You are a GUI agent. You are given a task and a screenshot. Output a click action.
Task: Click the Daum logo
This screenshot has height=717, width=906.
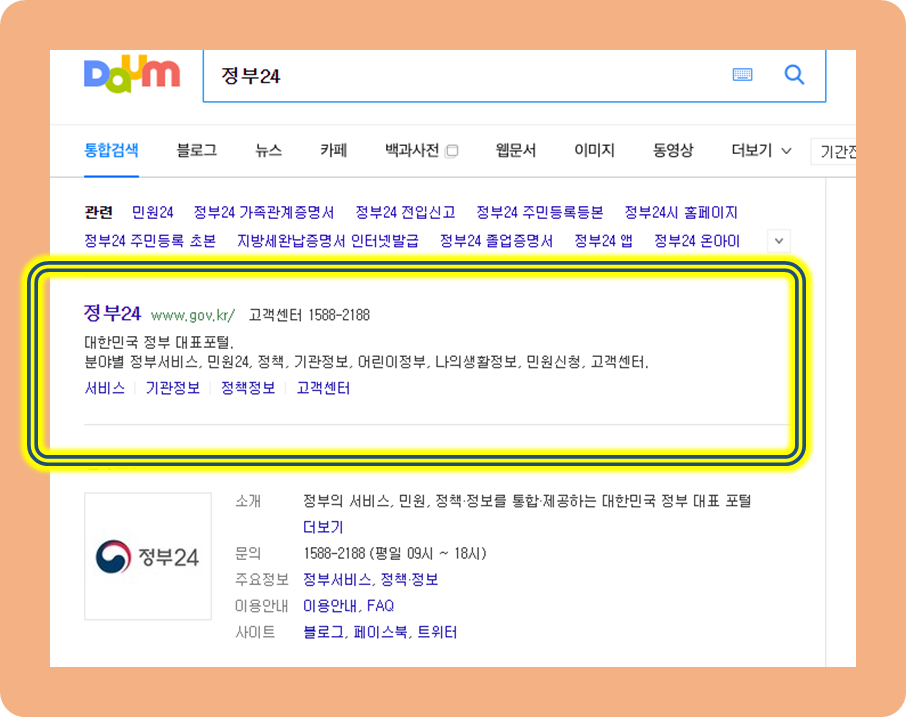coord(132,75)
